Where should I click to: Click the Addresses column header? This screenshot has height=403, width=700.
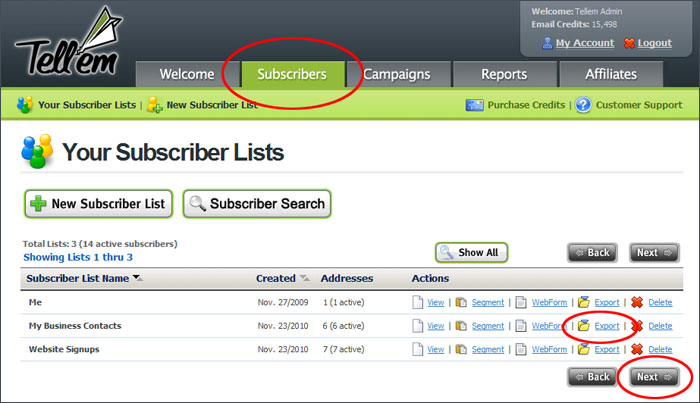[347, 278]
